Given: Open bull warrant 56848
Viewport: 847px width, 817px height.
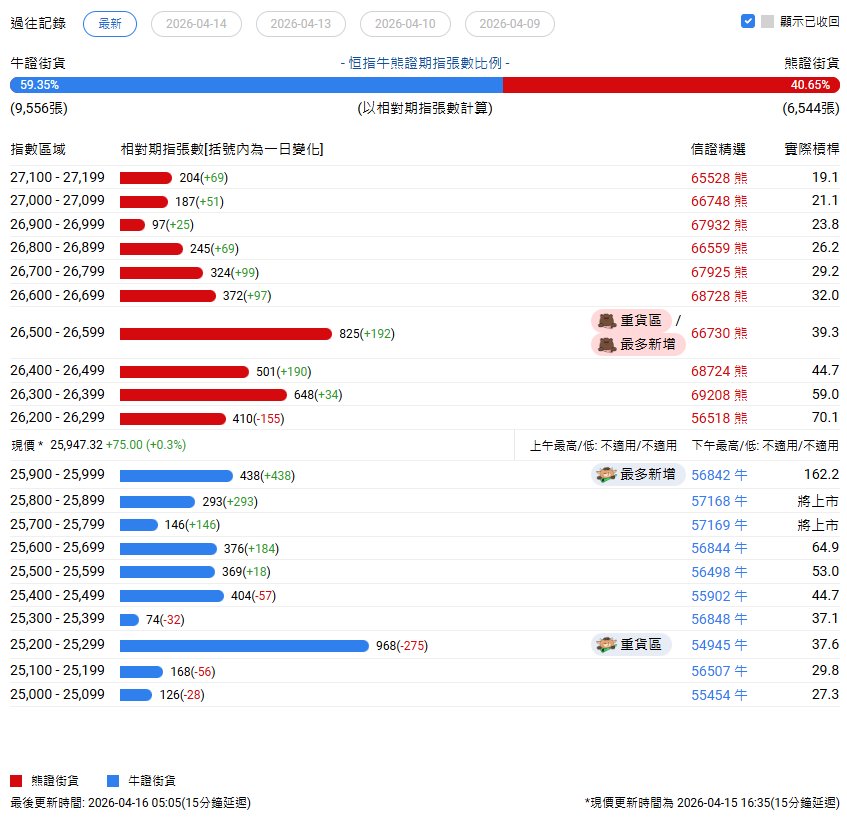Looking at the screenshot, I should tap(719, 619).
